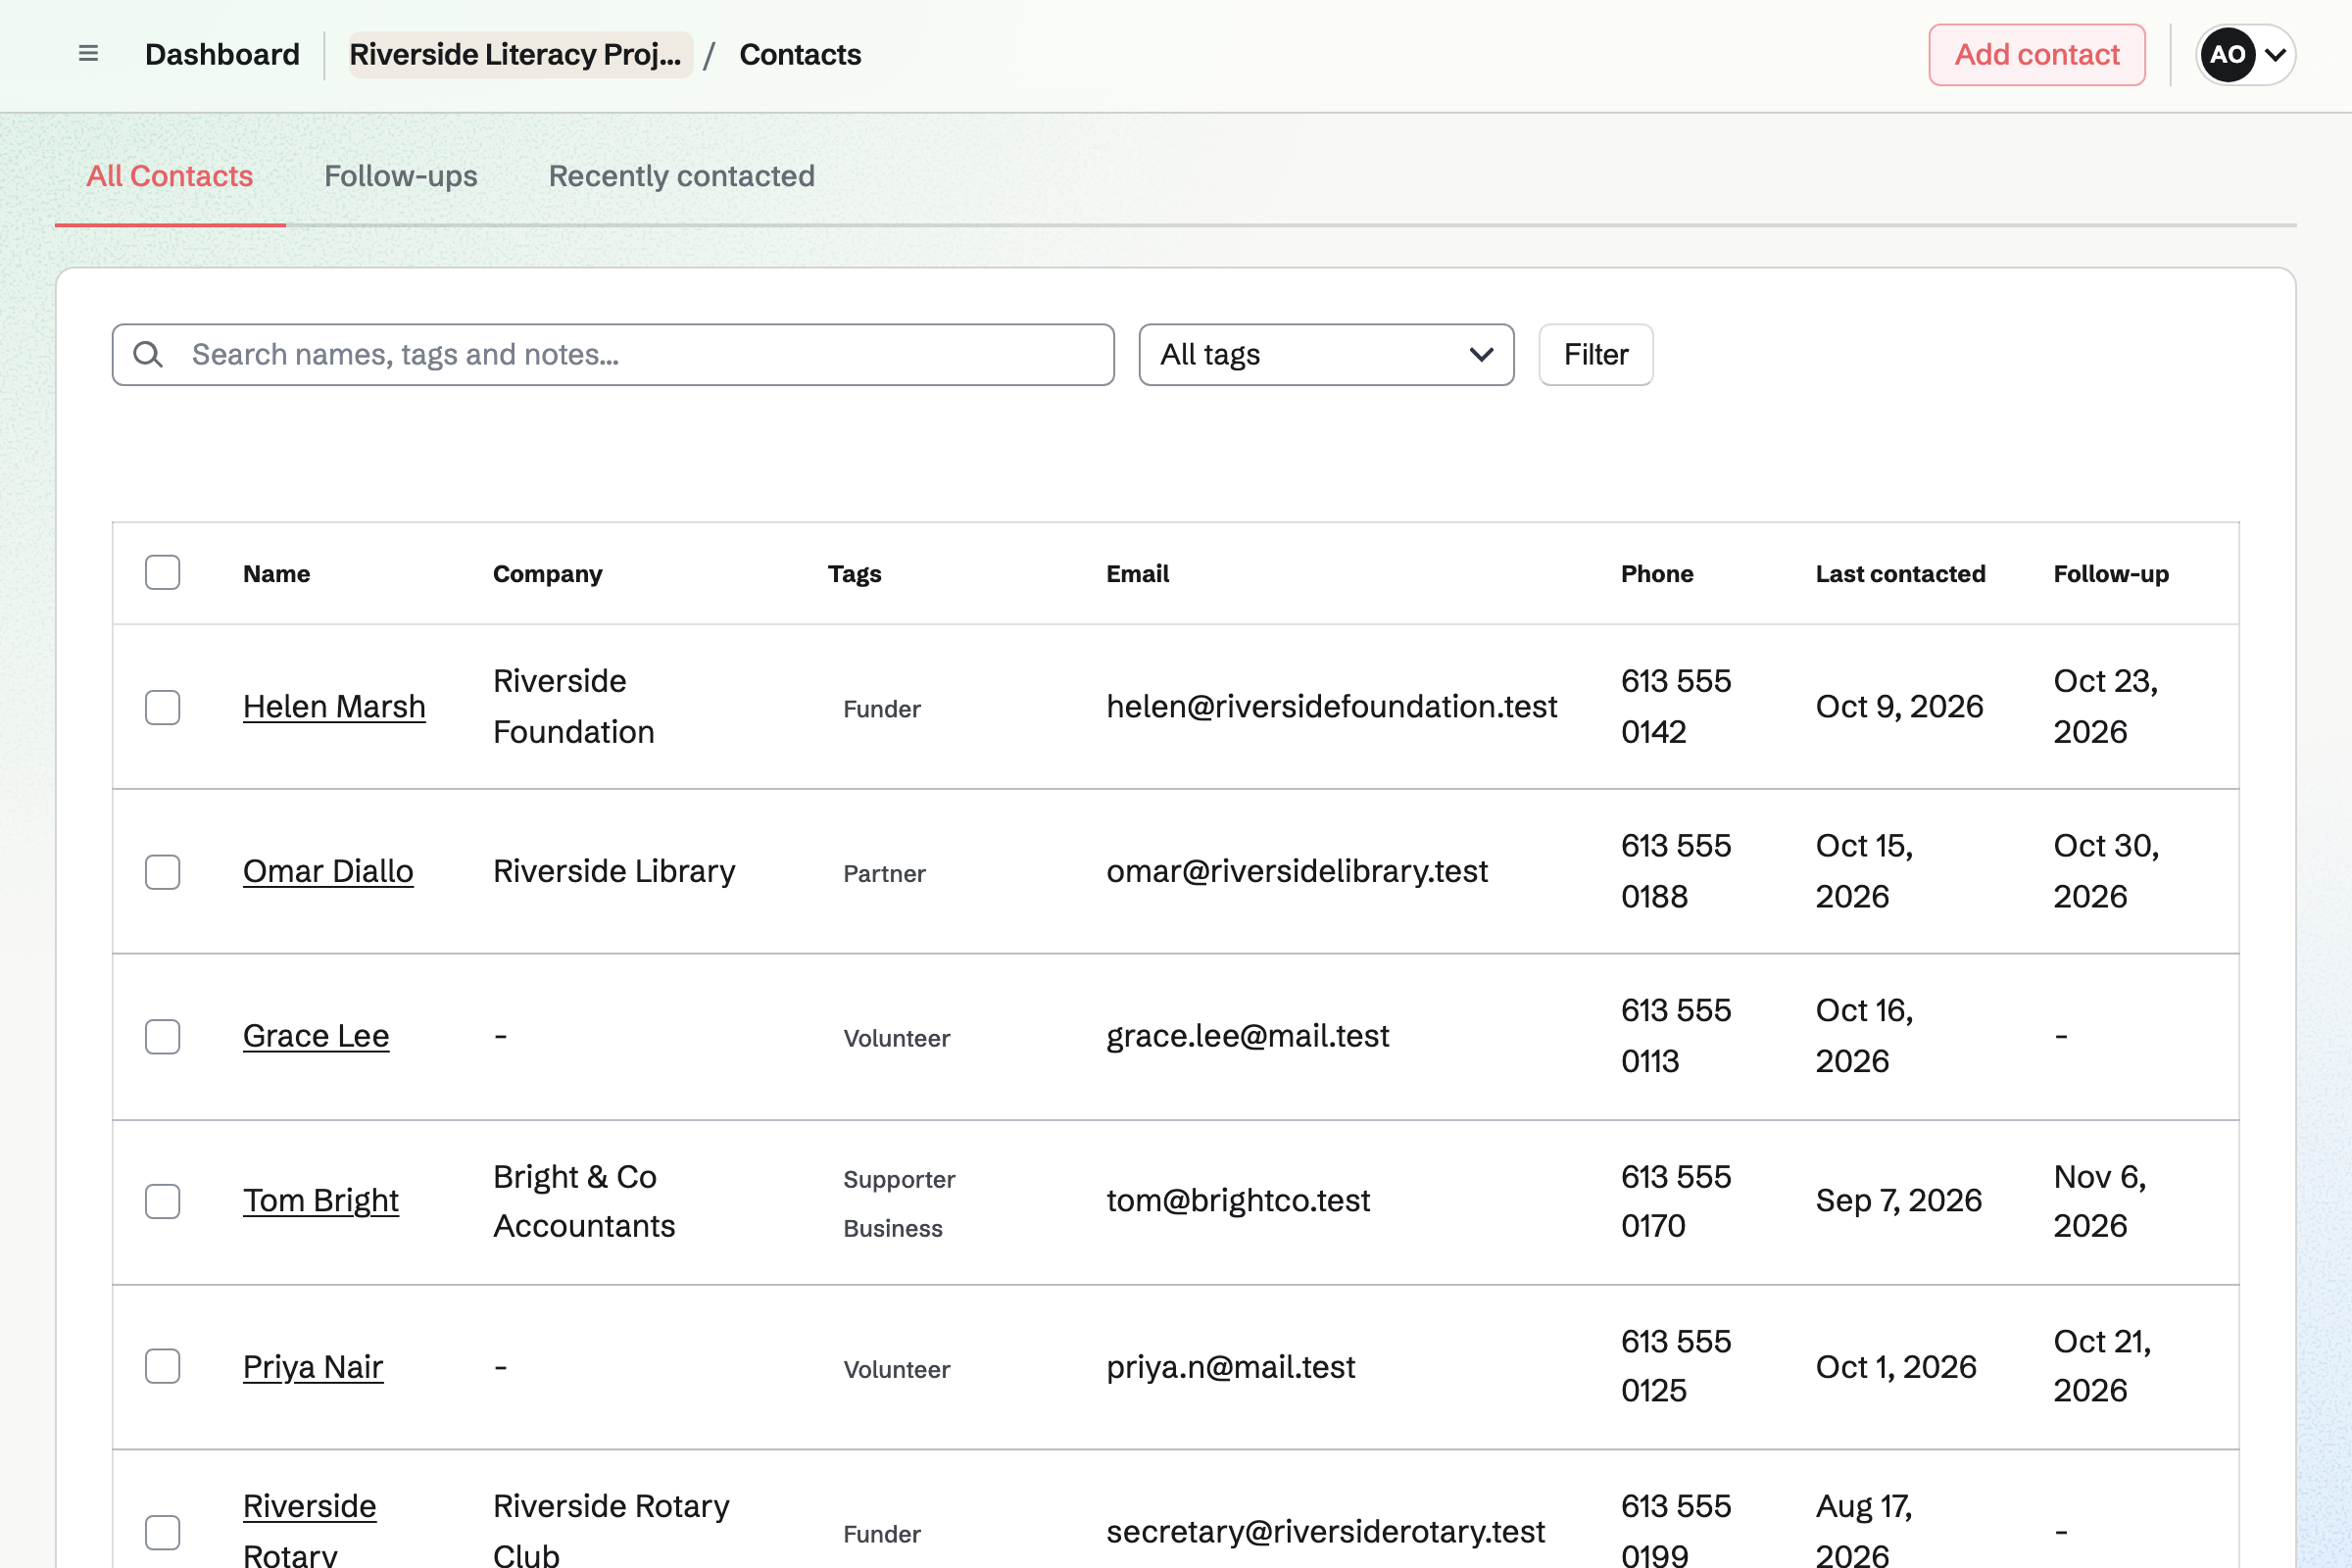Click the Contacts breadcrumb
Screen dimensions: 2352x1568
click(800, 54)
